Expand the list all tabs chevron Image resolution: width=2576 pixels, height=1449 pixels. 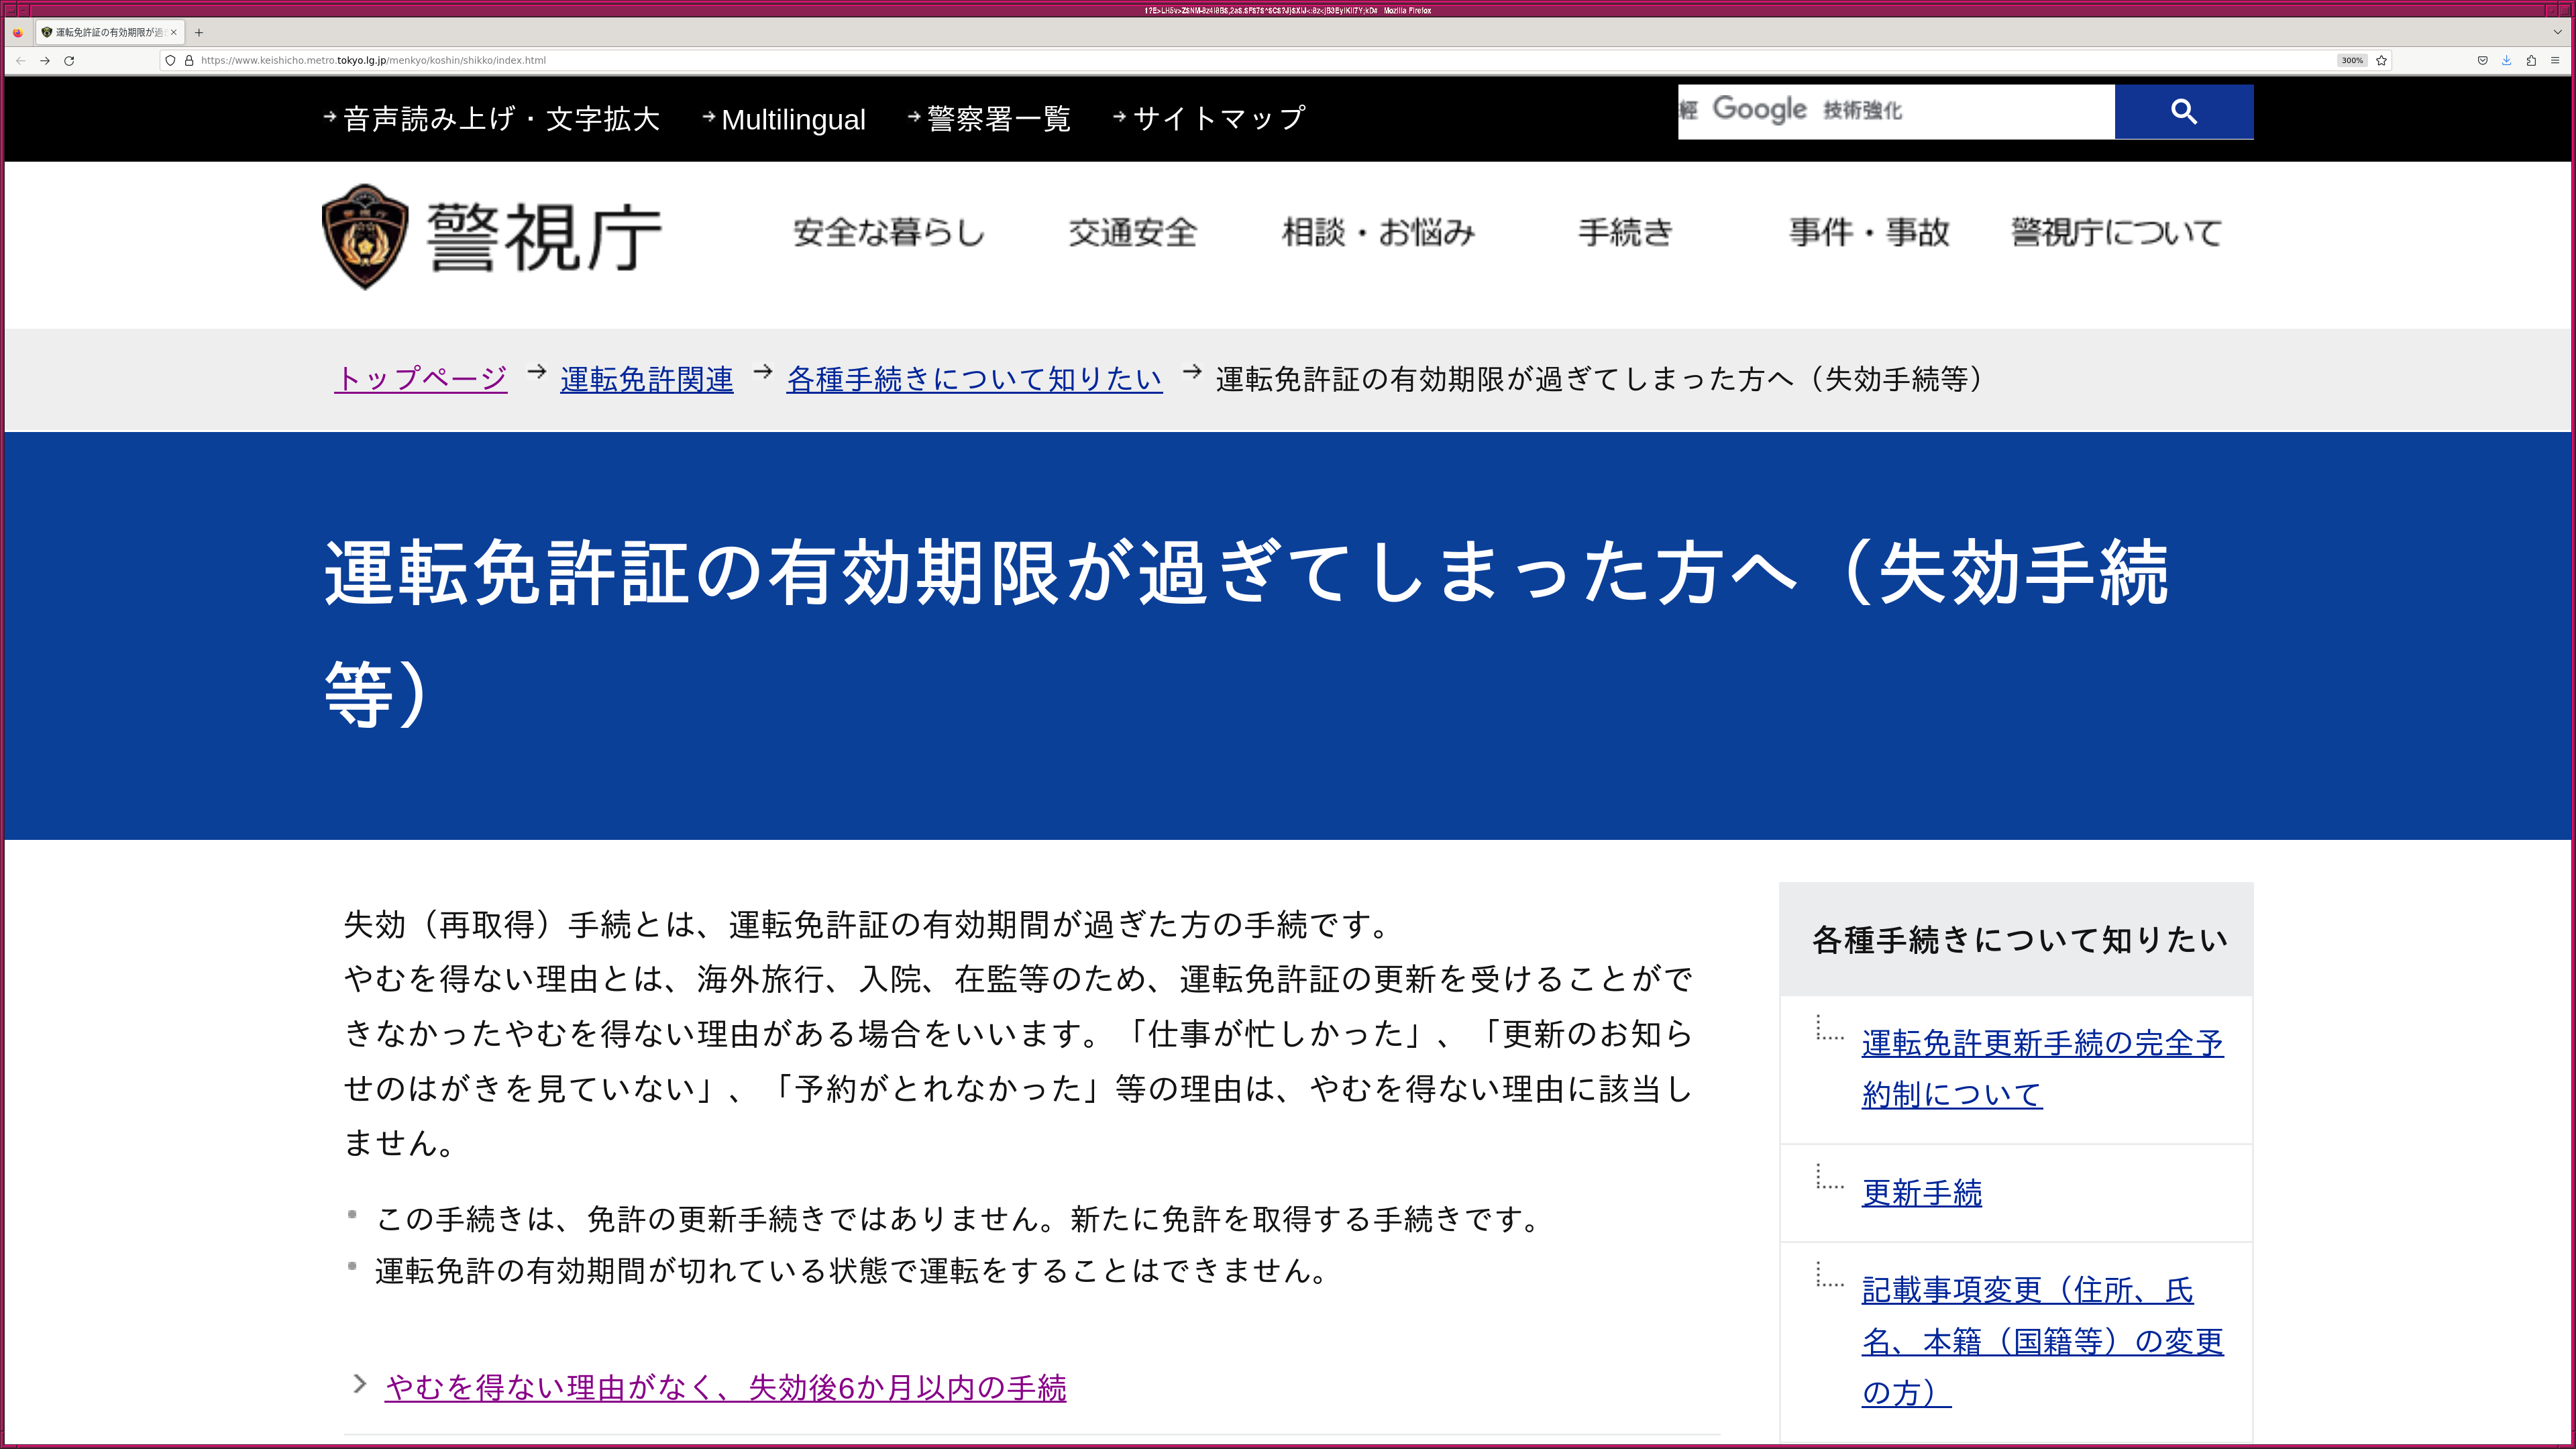2557,32
